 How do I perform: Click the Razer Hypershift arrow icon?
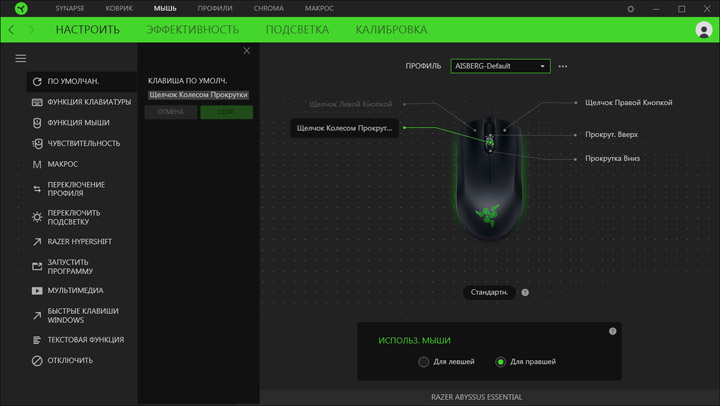[x=37, y=242]
